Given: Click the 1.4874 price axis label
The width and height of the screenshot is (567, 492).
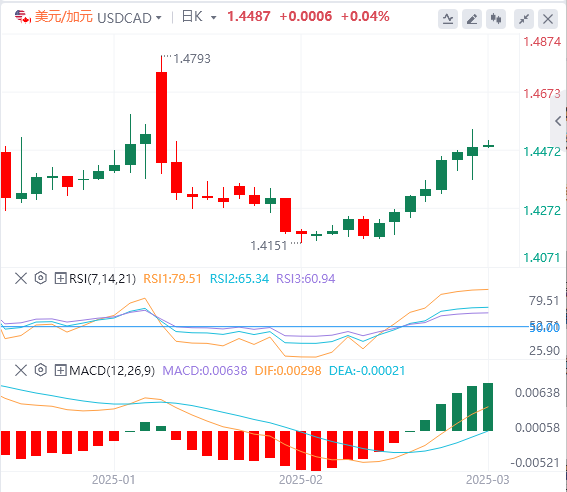Looking at the screenshot, I should (542, 42).
